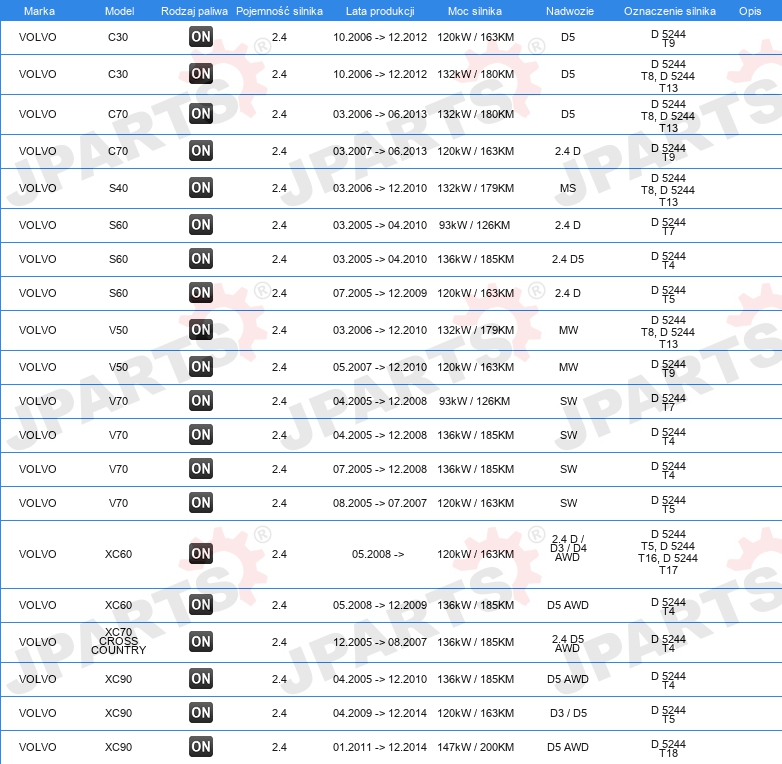The height and width of the screenshot is (764, 782).
Task: Click the 12.2005 -> 08.2007 production years
Action: pyautogui.click(x=380, y=642)
